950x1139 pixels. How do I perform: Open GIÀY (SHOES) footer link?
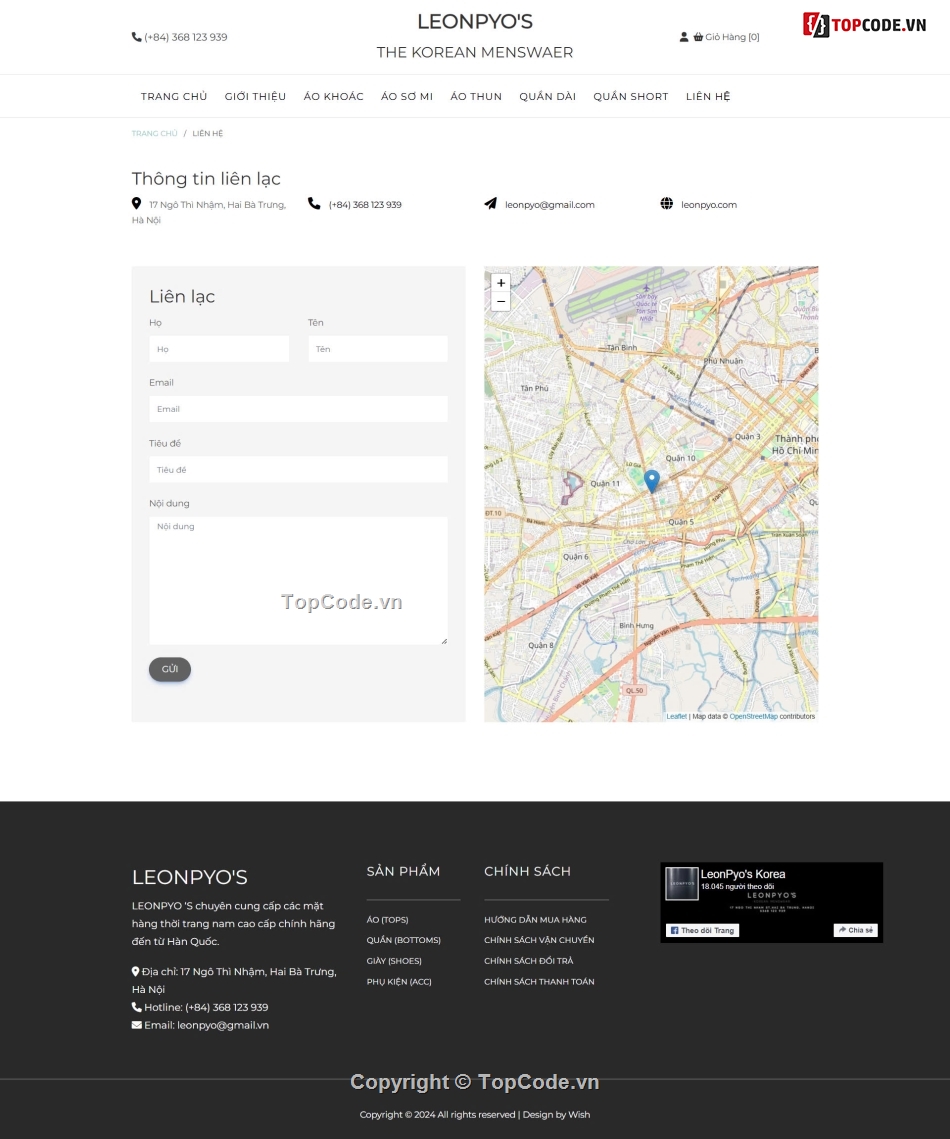tap(394, 961)
